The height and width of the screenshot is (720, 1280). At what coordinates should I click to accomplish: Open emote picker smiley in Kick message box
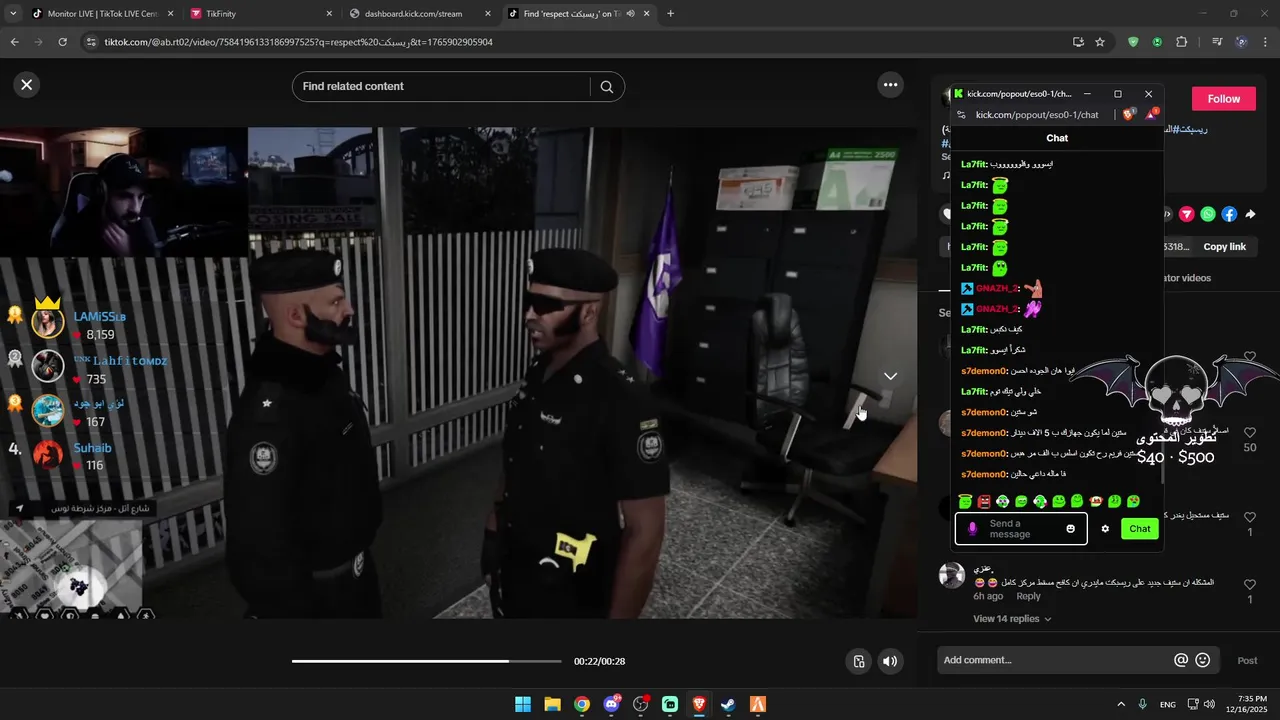click(1070, 529)
